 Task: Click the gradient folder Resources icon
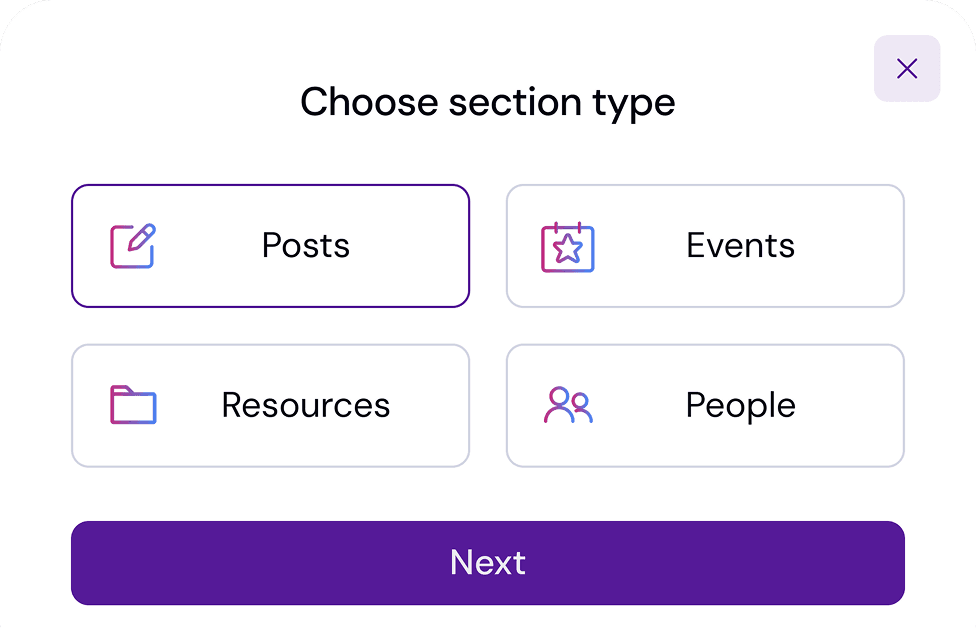click(133, 405)
